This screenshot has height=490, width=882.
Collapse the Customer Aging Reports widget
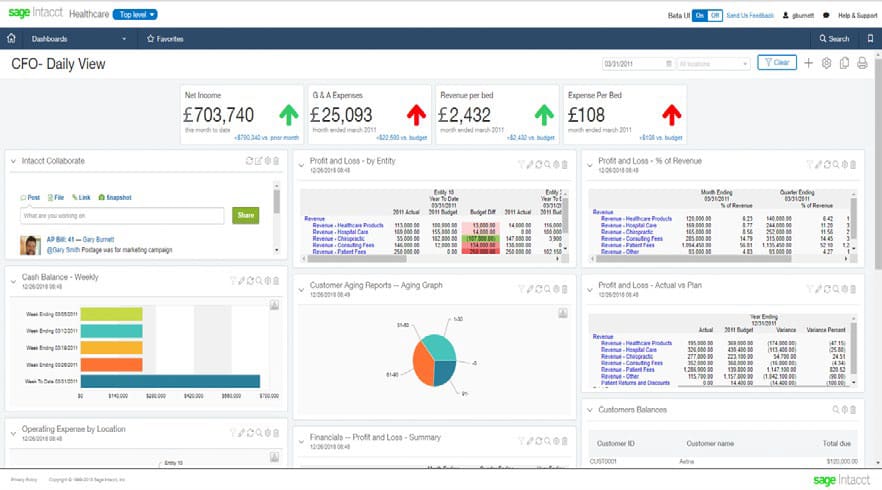[302, 289]
